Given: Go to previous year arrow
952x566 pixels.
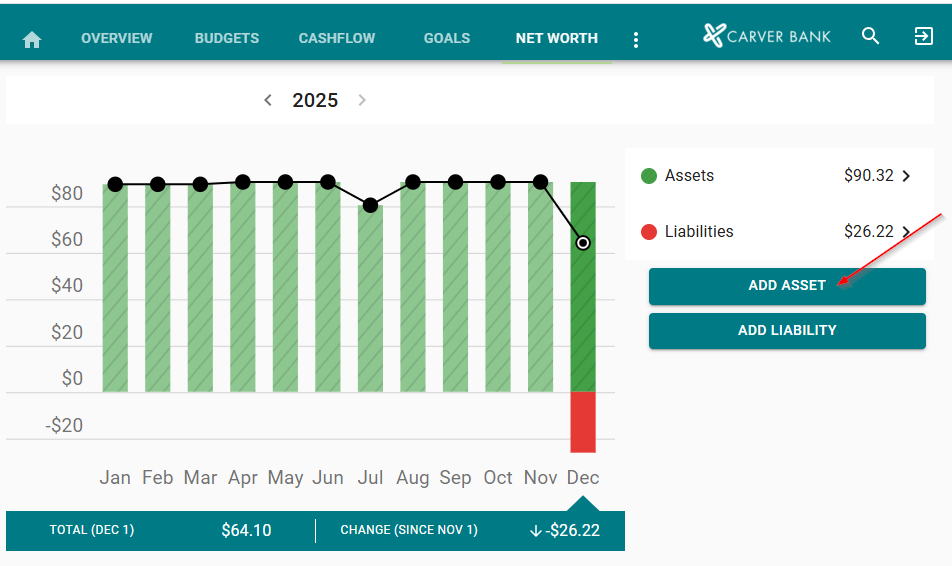Looking at the screenshot, I should tap(268, 100).
